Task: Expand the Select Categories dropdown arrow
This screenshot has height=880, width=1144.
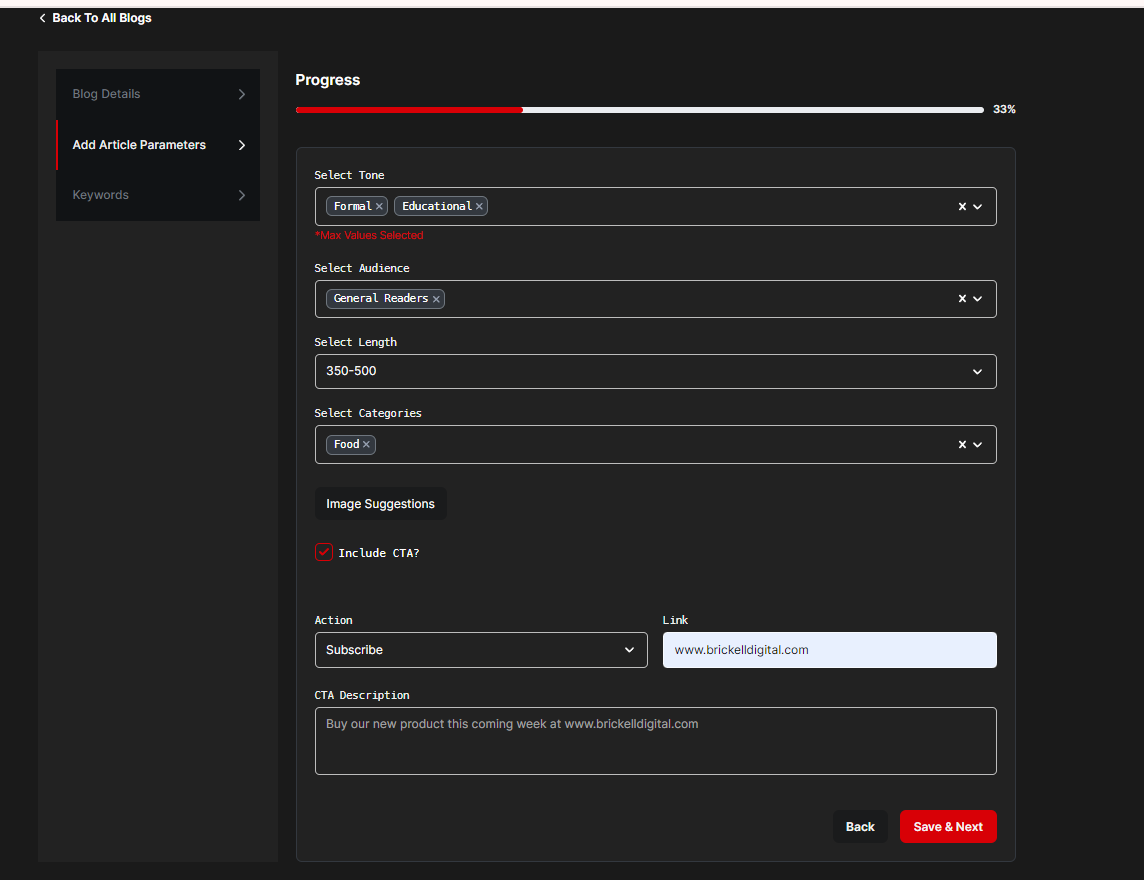Action: click(x=978, y=444)
